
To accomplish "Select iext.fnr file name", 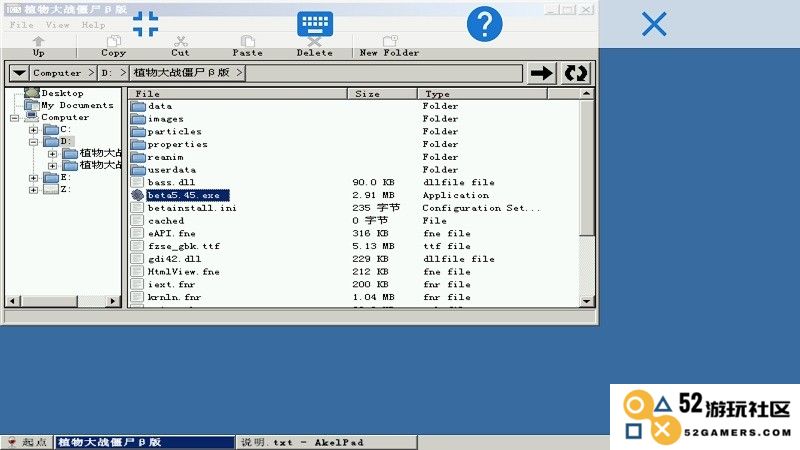I will click(x=171, y=285).
